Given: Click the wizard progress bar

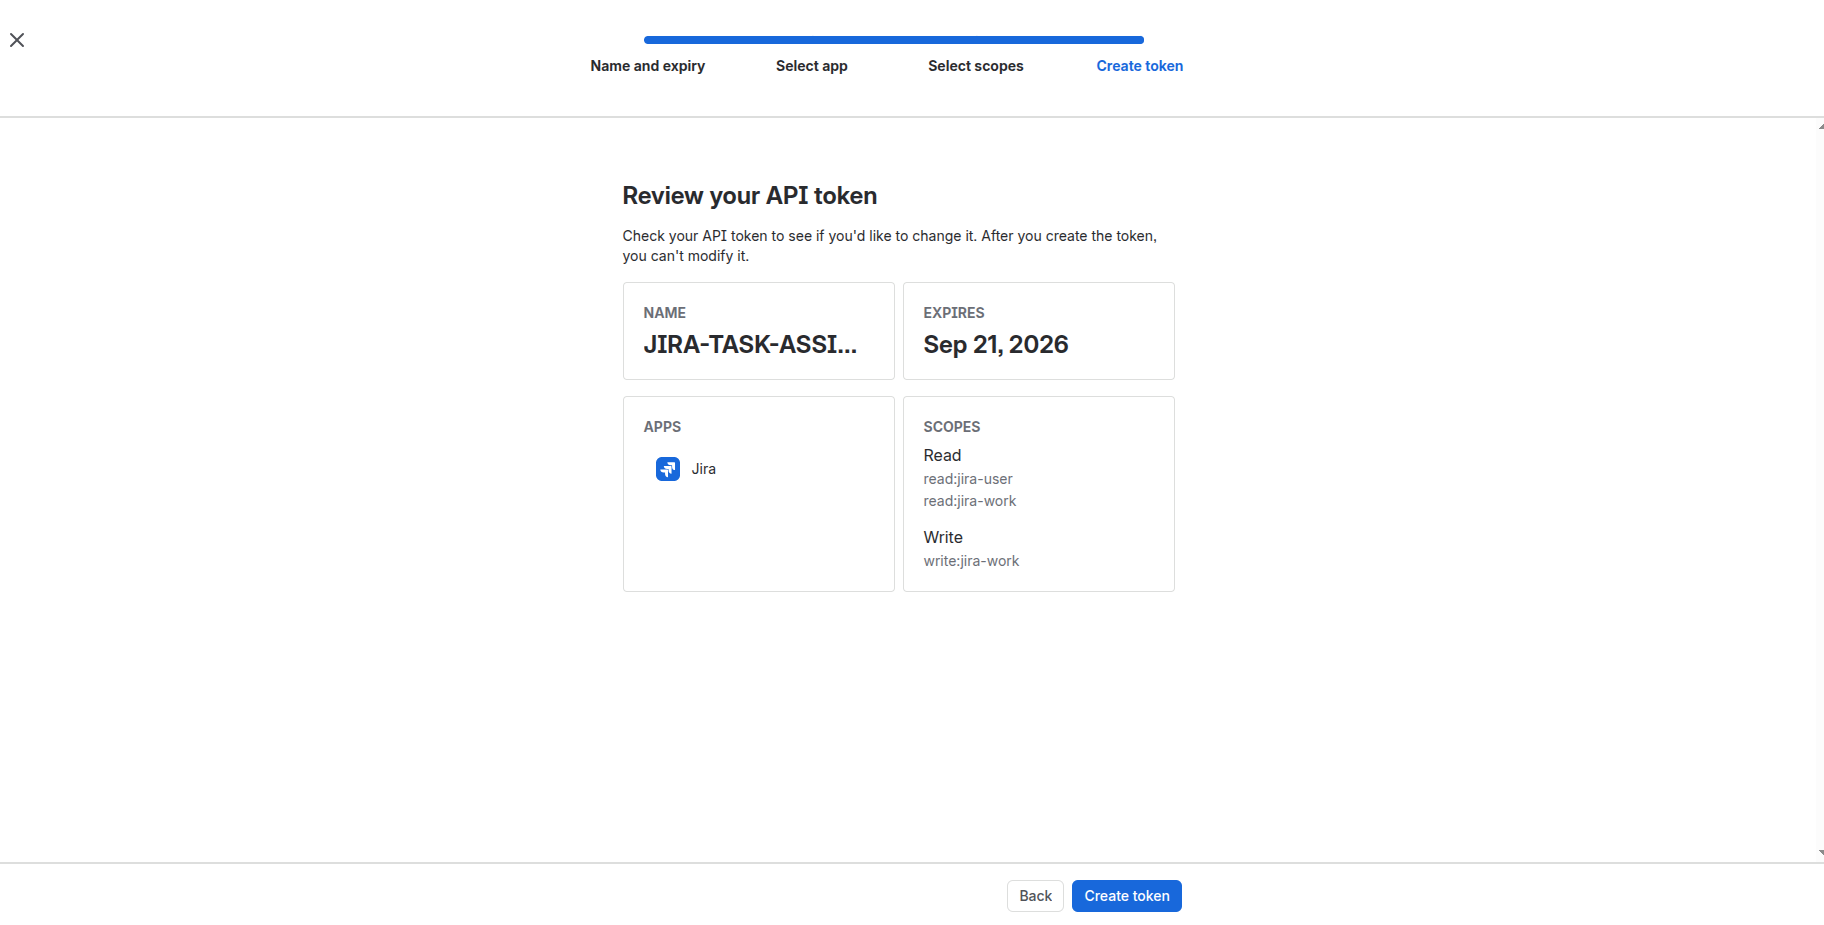Looking at the screenshot, I should pyautogui.click(x=894, y=40).
